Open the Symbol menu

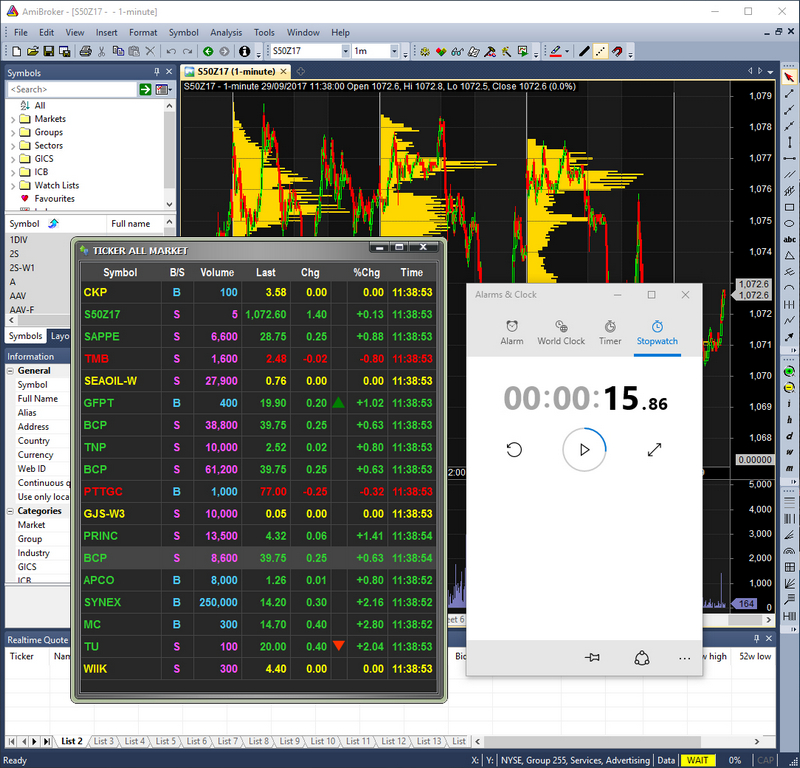click(184, 33)
